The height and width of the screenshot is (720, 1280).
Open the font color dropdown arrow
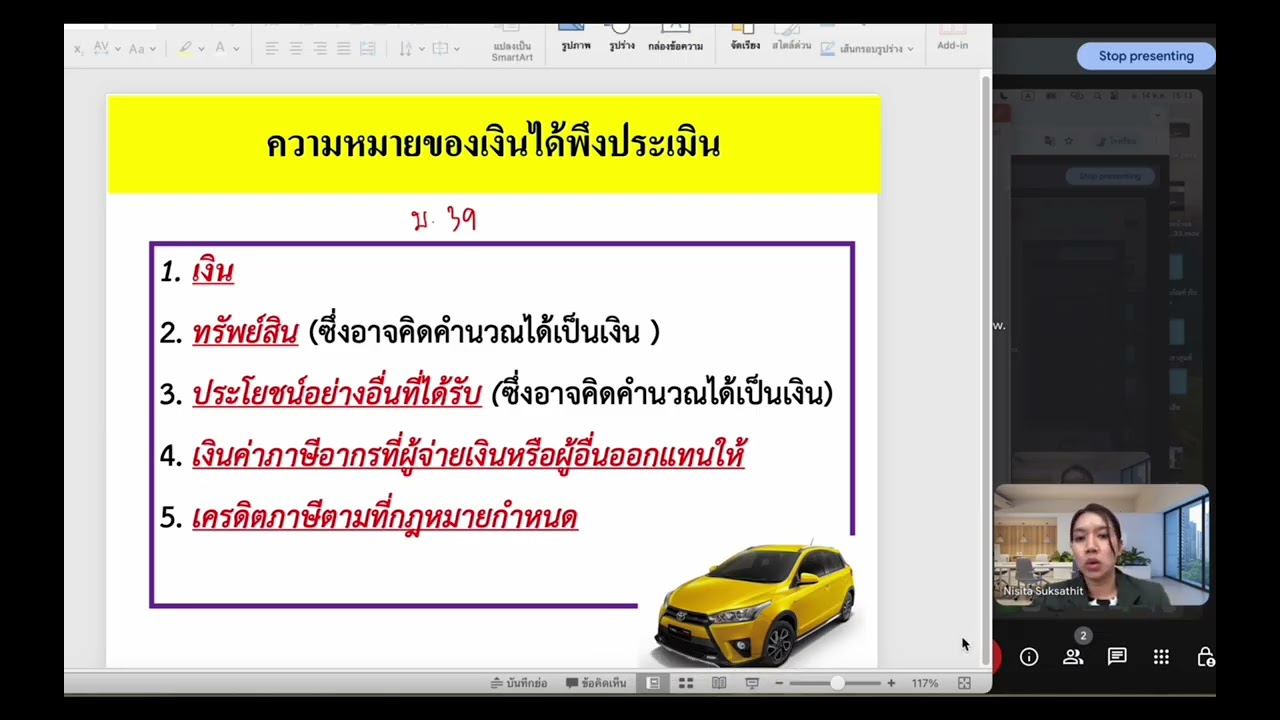pos(237,48)
